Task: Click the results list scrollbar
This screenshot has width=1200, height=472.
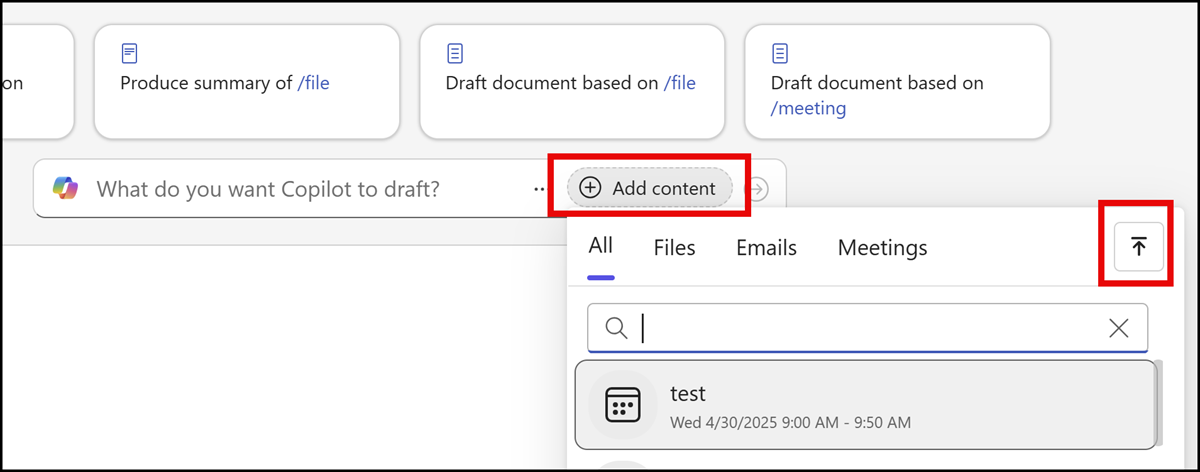Action: point(1158,405)
